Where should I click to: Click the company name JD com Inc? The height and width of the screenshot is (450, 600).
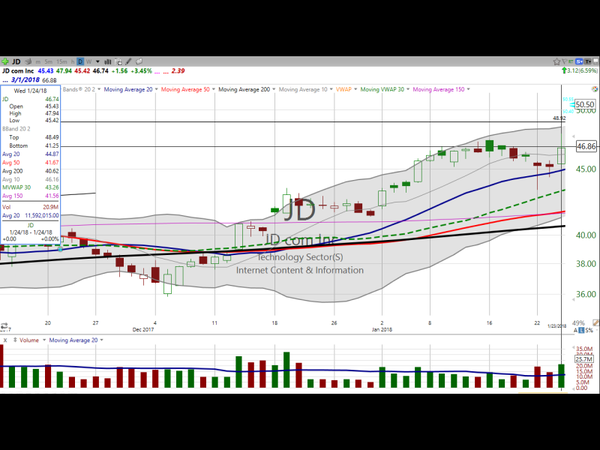[18, 71]
